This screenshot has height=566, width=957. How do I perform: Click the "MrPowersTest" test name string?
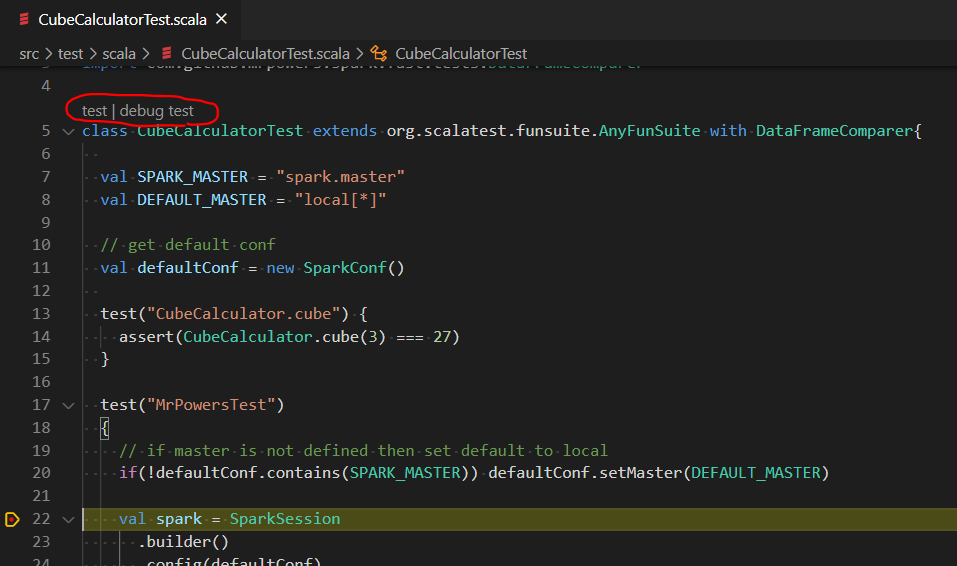point(211,405)
